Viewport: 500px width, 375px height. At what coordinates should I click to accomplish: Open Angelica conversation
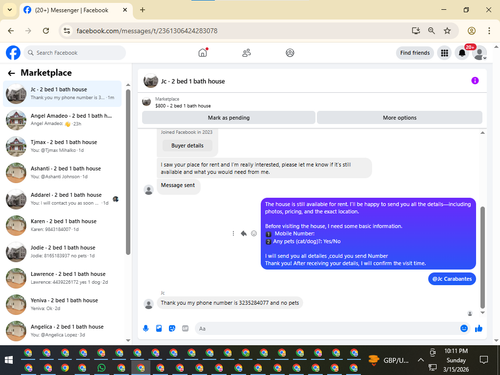pyautogui.click(x=62, y=331)
